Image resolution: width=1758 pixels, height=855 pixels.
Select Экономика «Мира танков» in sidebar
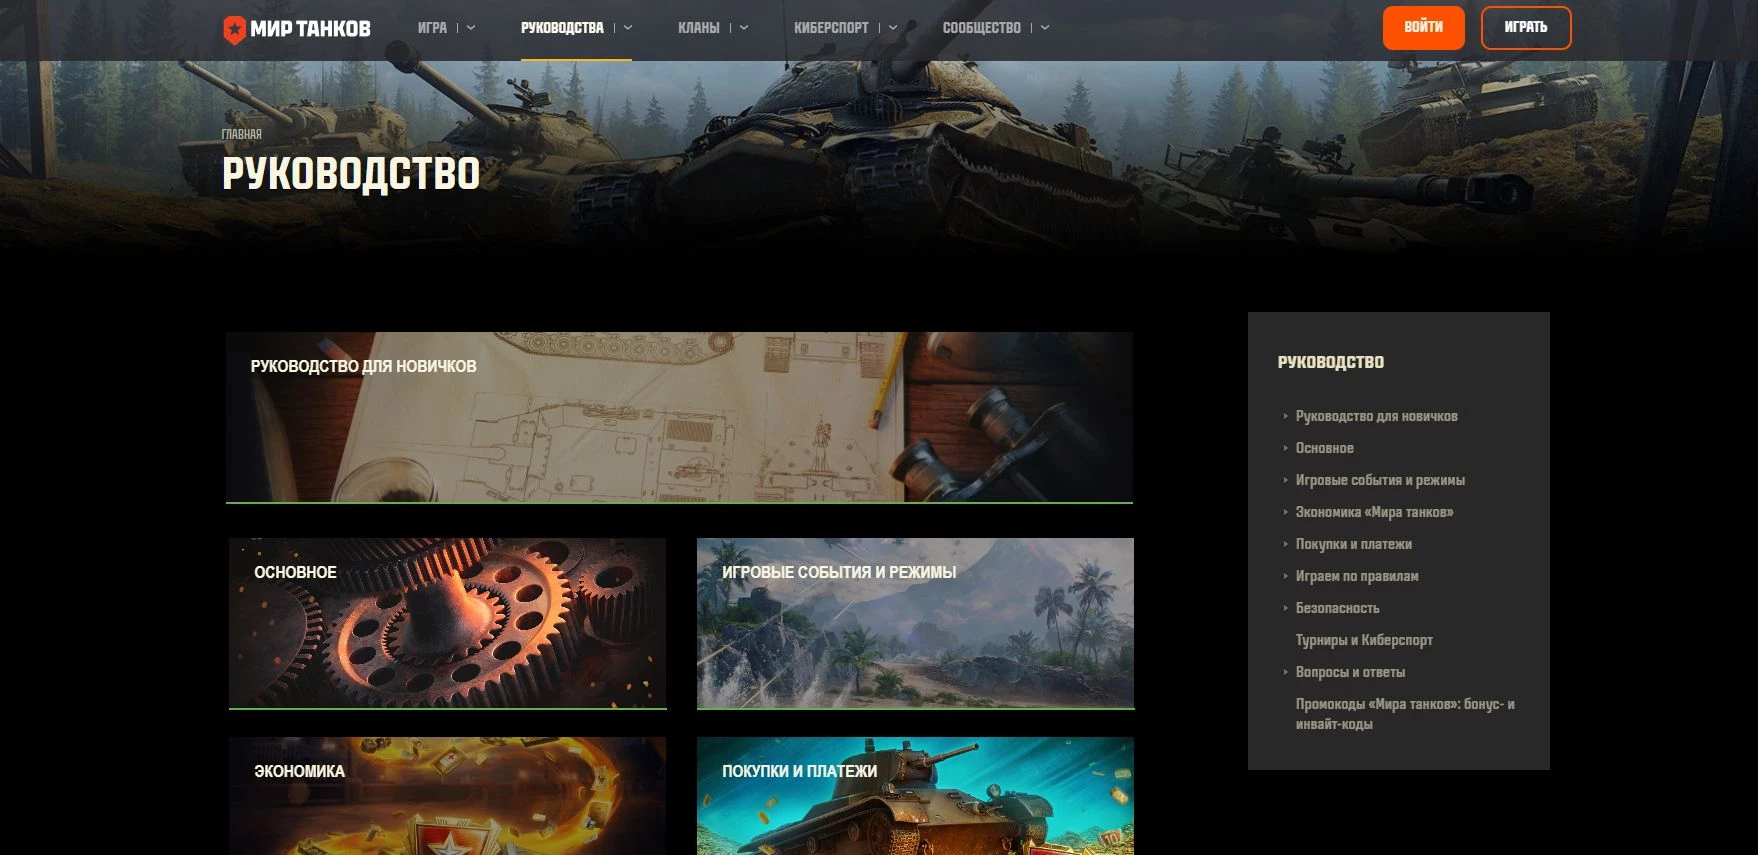(x=1374, y=512)
